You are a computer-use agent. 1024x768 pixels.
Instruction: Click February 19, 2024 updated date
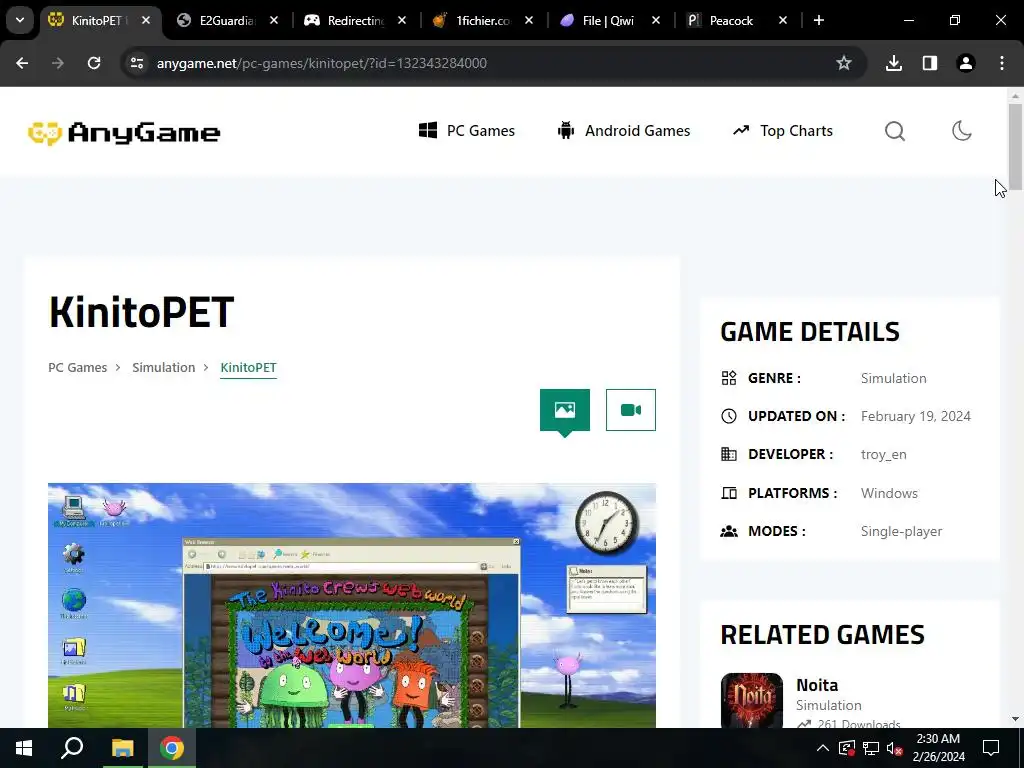tap(916, 416)
